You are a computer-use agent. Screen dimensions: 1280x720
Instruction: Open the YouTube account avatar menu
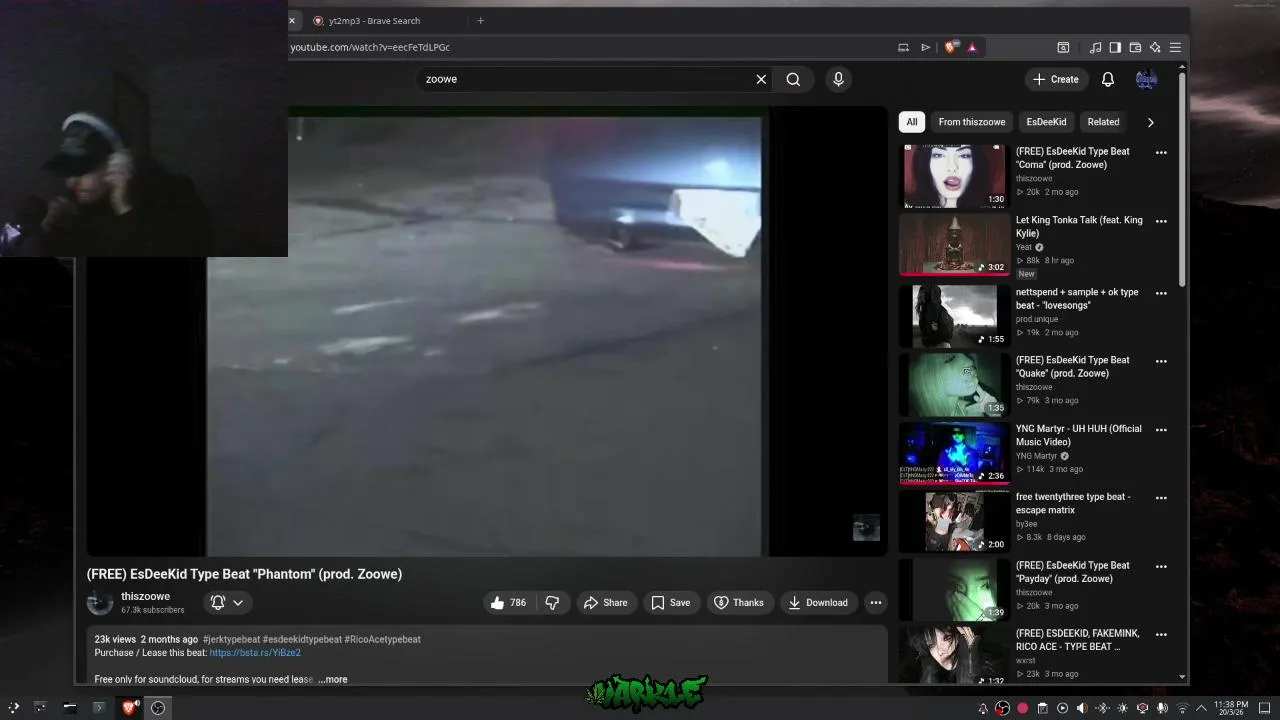(x=1146, y=79)
